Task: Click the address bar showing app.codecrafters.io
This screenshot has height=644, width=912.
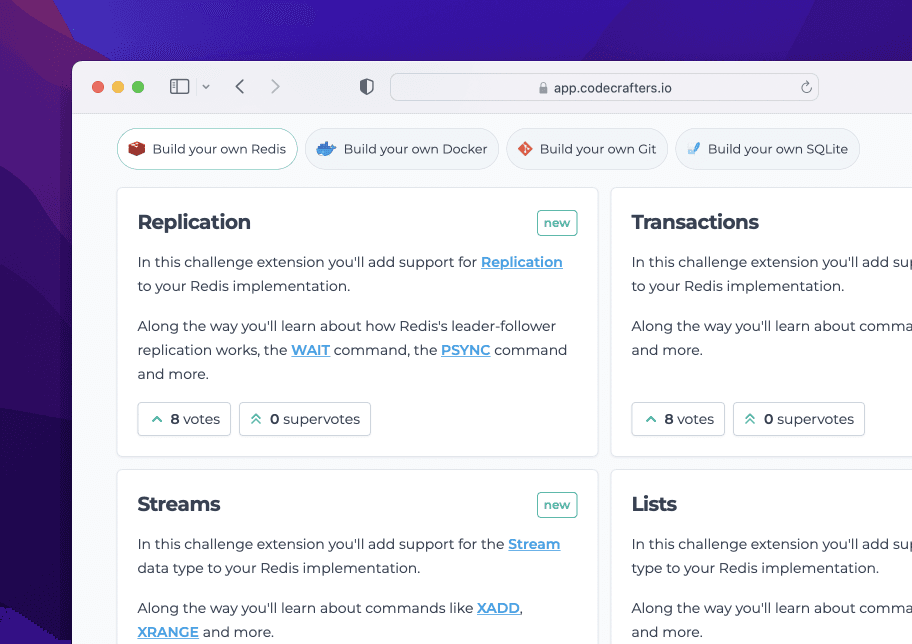Action: pos(603,87)
